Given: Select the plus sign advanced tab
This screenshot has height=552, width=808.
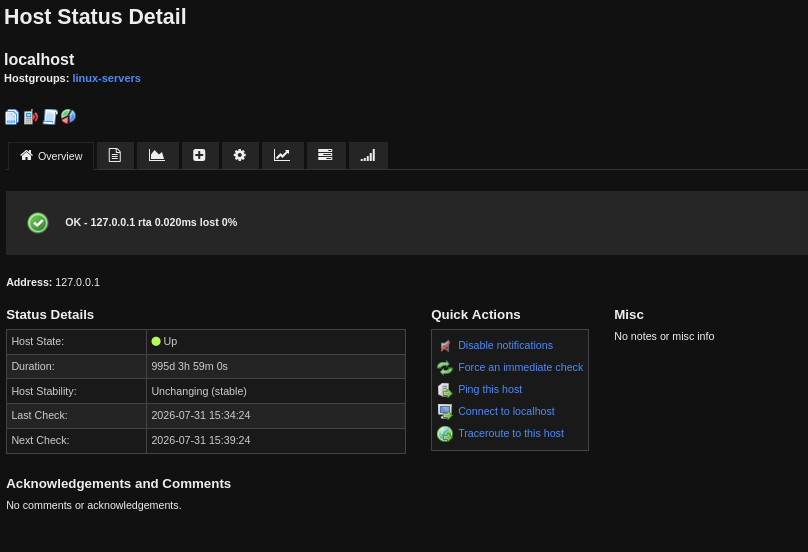Looking at the screenshot, I should tap(199, 156).
